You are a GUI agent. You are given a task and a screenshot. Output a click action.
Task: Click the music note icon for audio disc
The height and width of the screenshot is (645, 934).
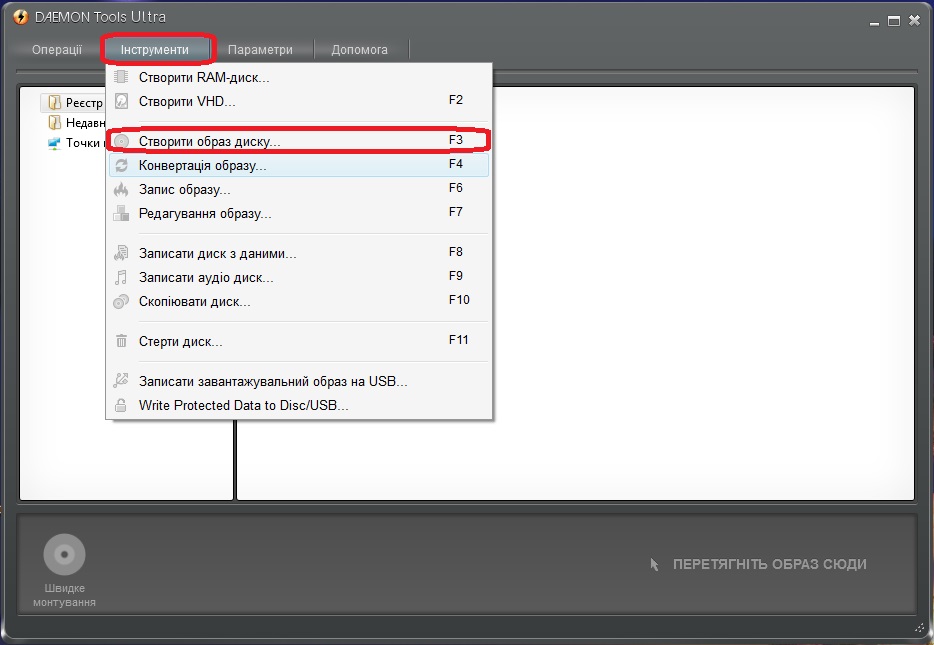[121, 277]
